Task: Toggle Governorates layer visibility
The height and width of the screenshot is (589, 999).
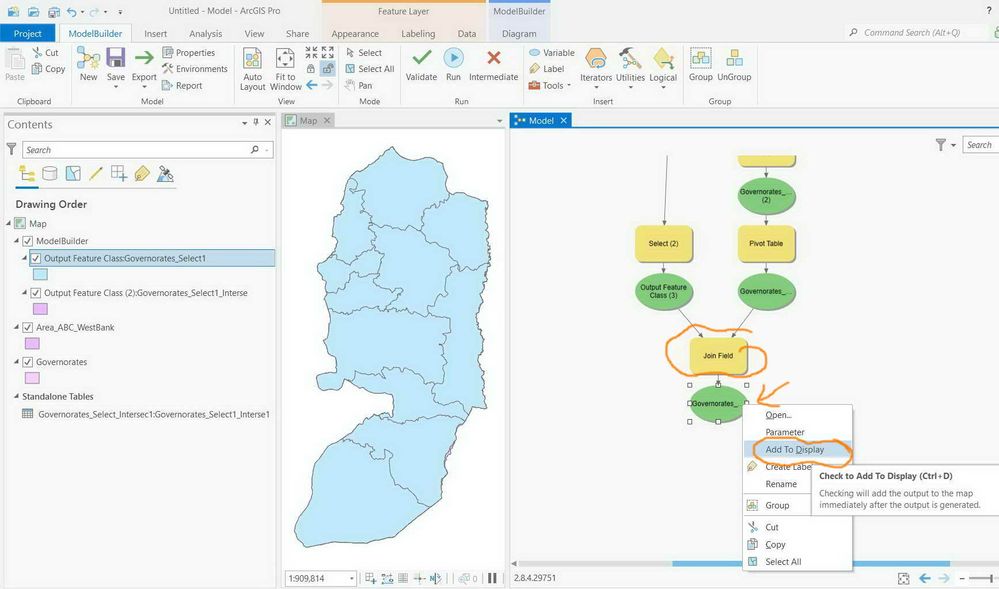Action: click(x=27, y=361)
